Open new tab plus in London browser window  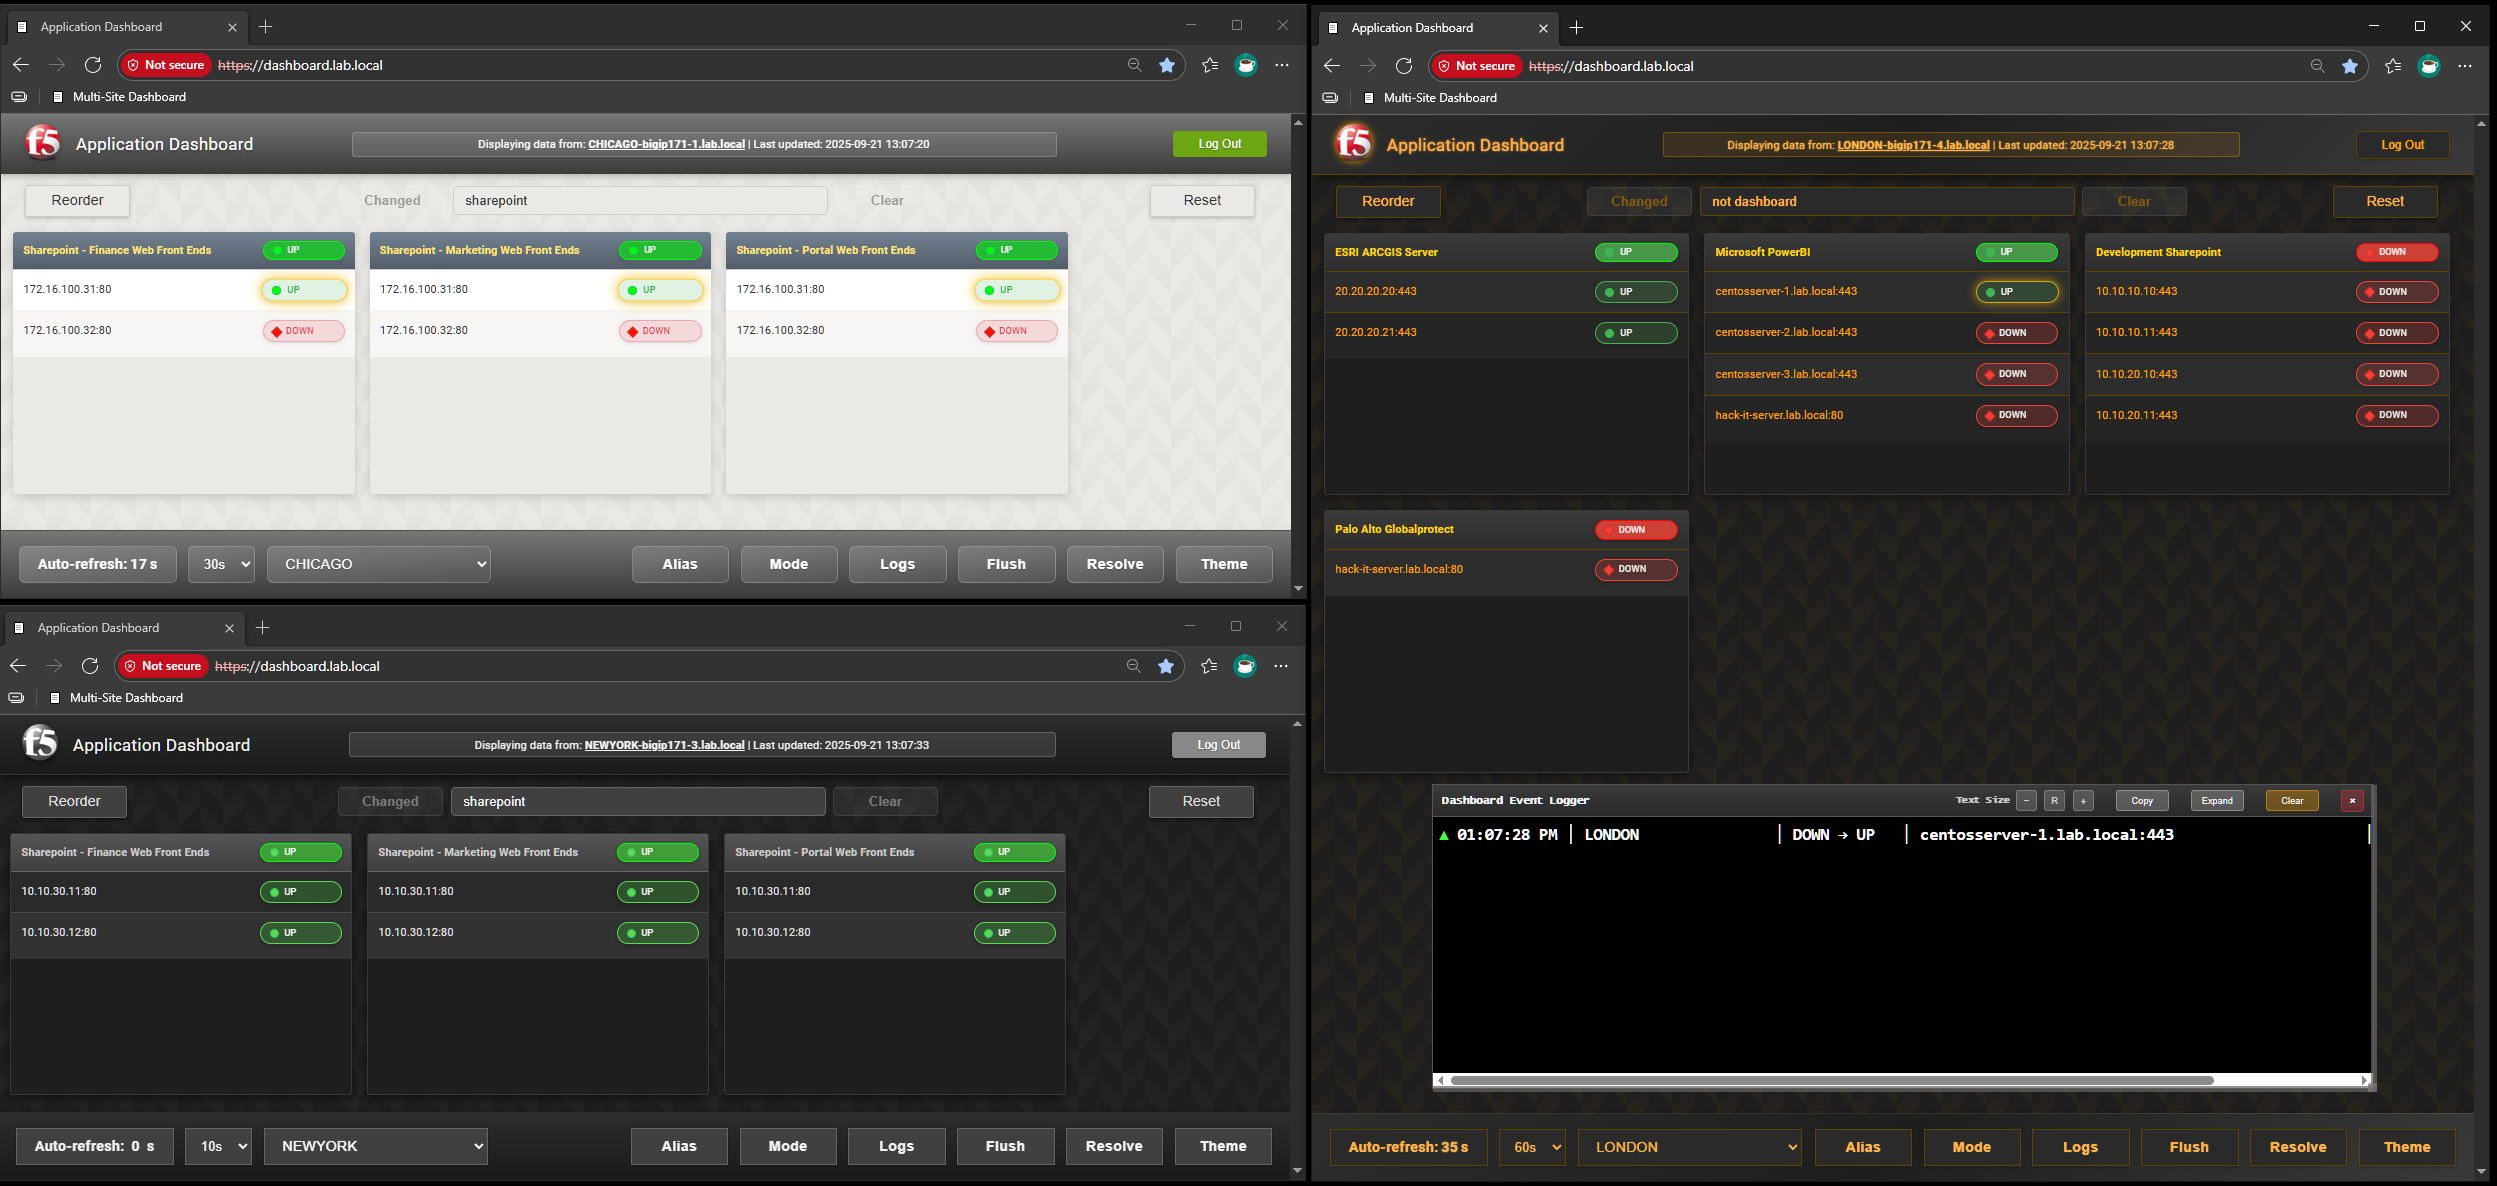coord(1576,28)
